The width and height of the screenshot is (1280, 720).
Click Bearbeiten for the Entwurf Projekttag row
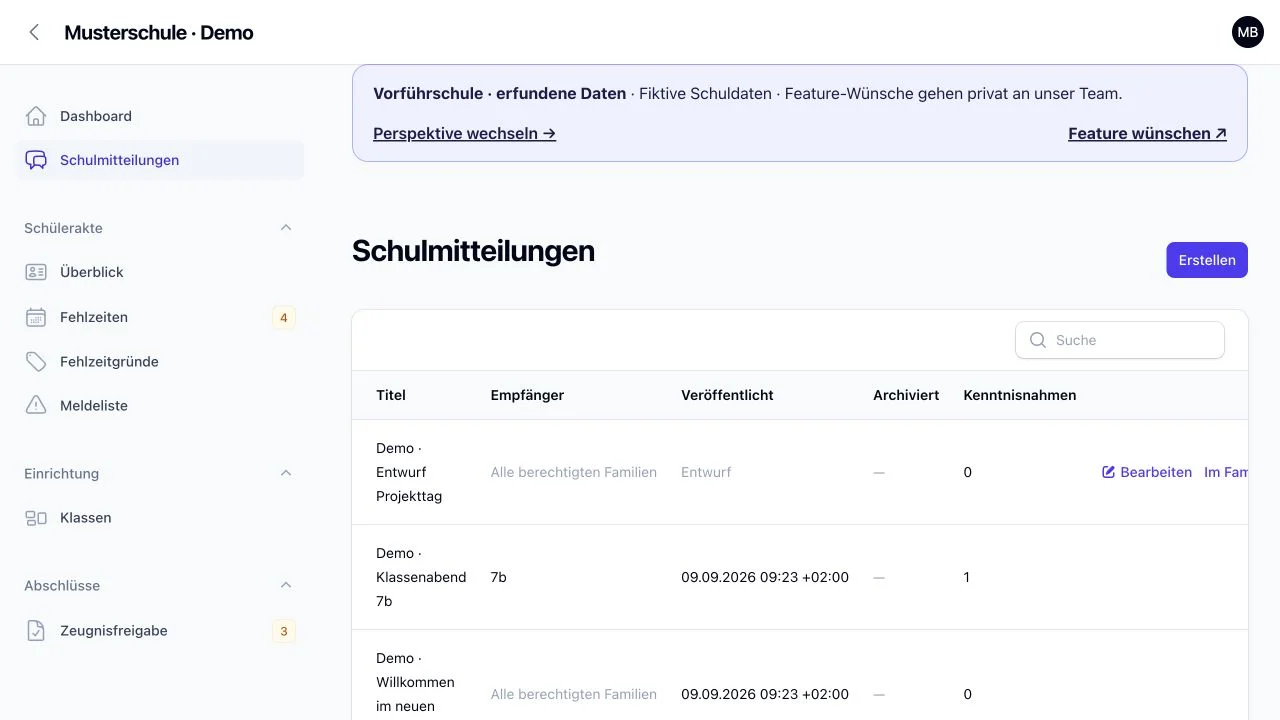(1147, 472)
